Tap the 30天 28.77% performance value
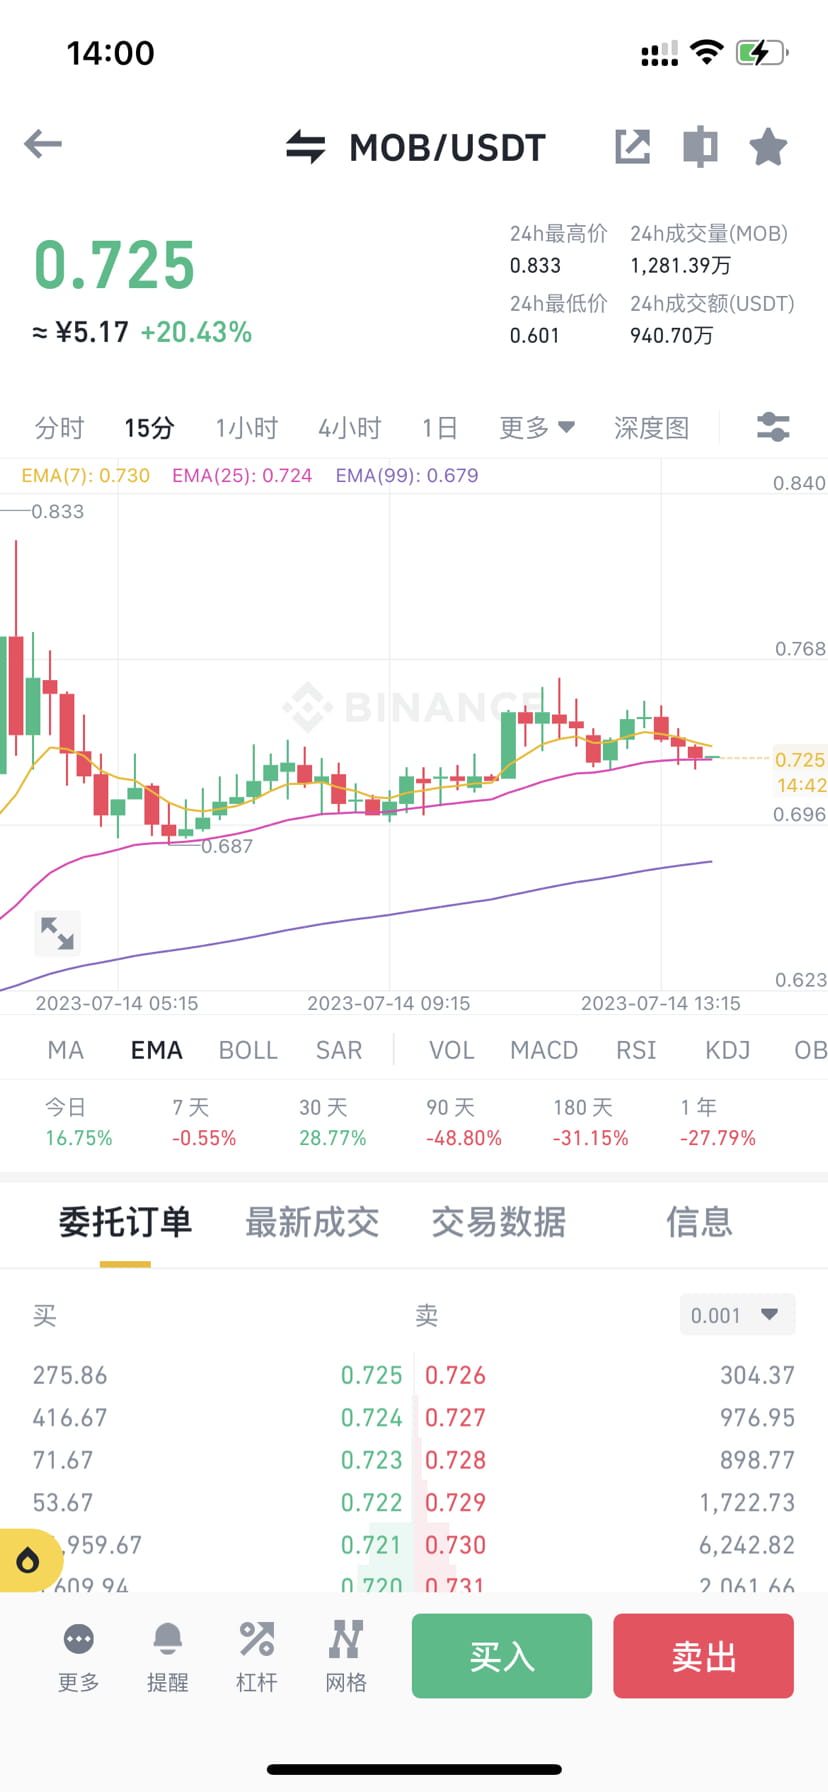Screen dimensions: 828x1792 click(333, 1138)
